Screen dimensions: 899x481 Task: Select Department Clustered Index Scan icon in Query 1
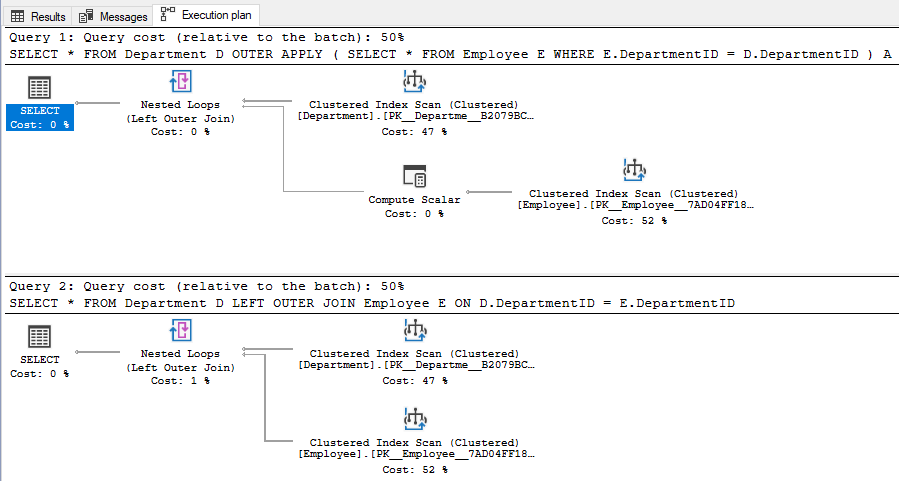click(414, 81)
